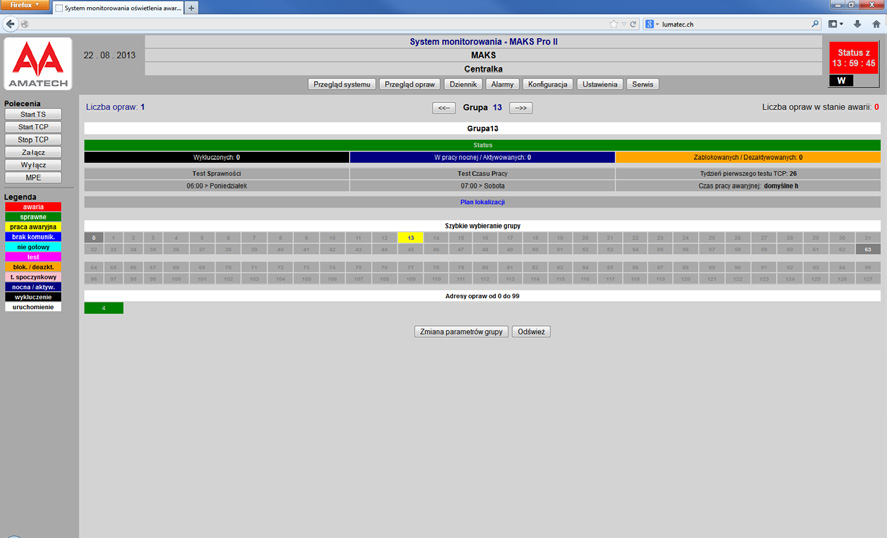Open the Firefox application menu
887x538 pixels.
[x=24, y=5]
